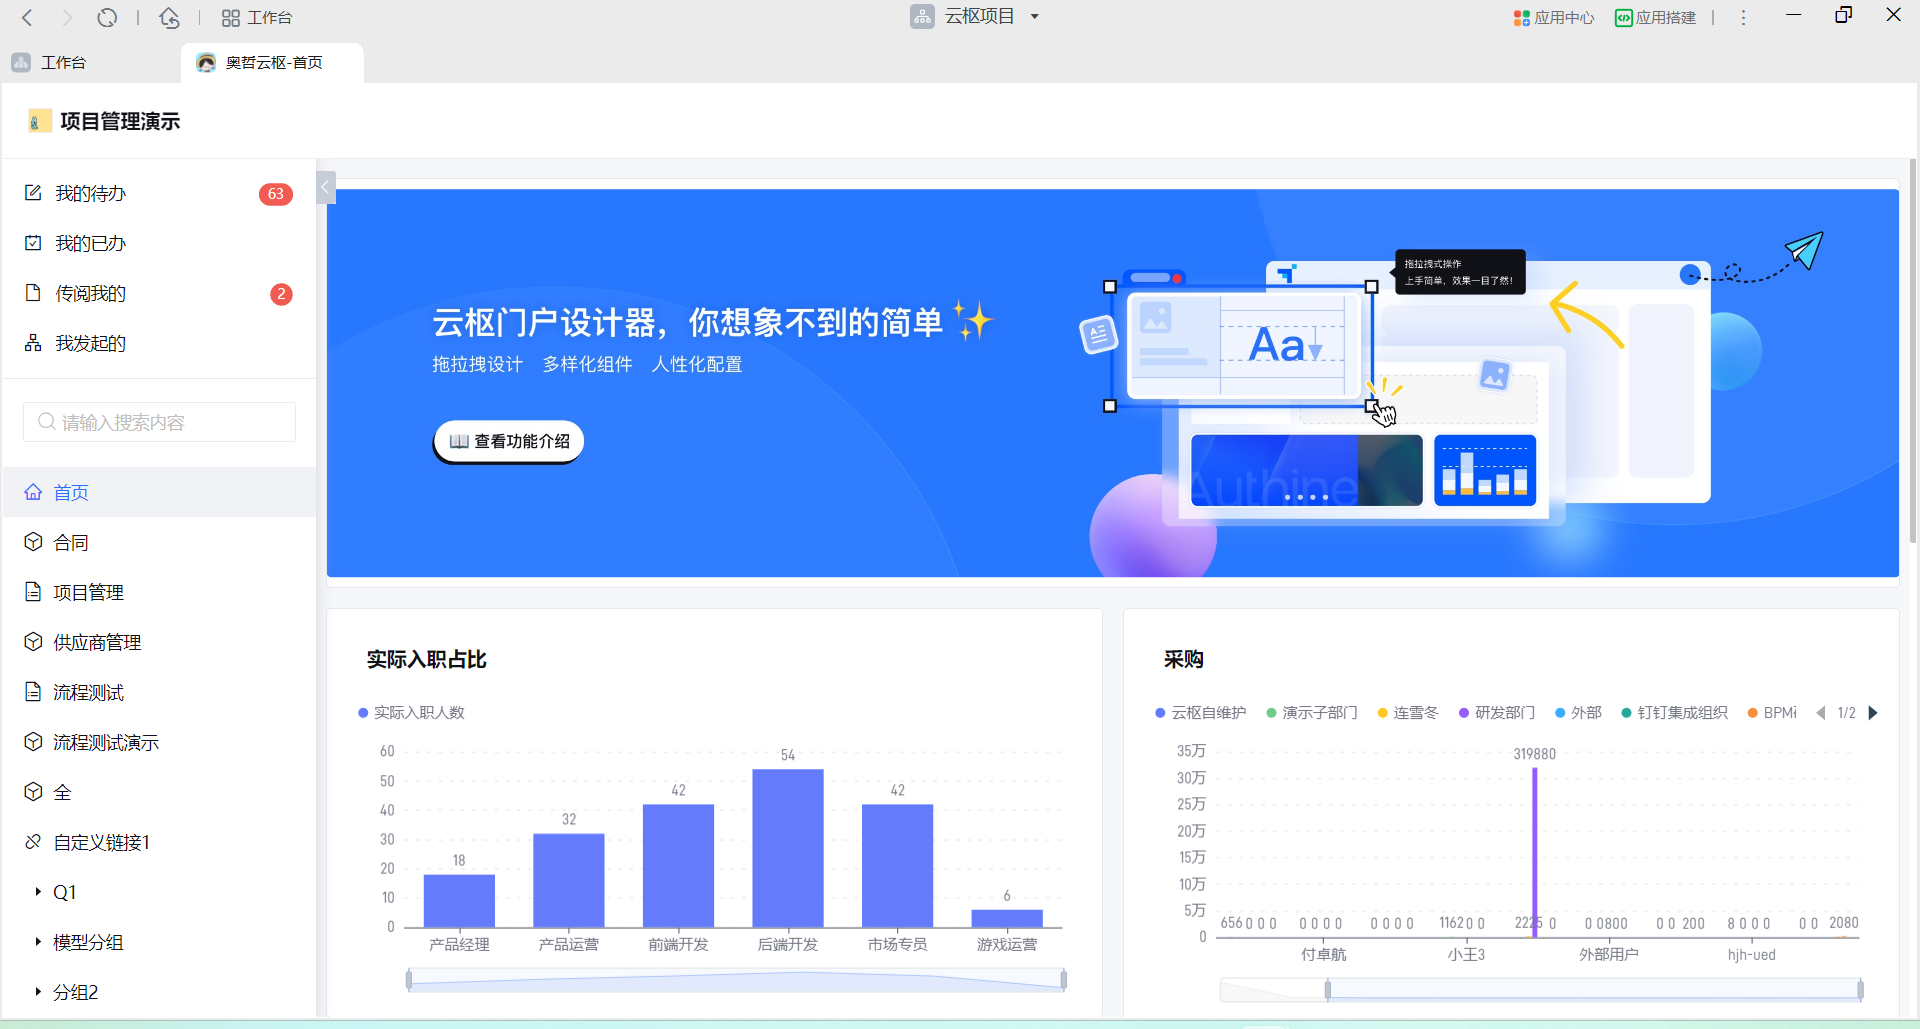This screenshot has height=1029, width=1920.
Task: Open 流程测试 in the sidebar
Action: [x=159, y=692]
